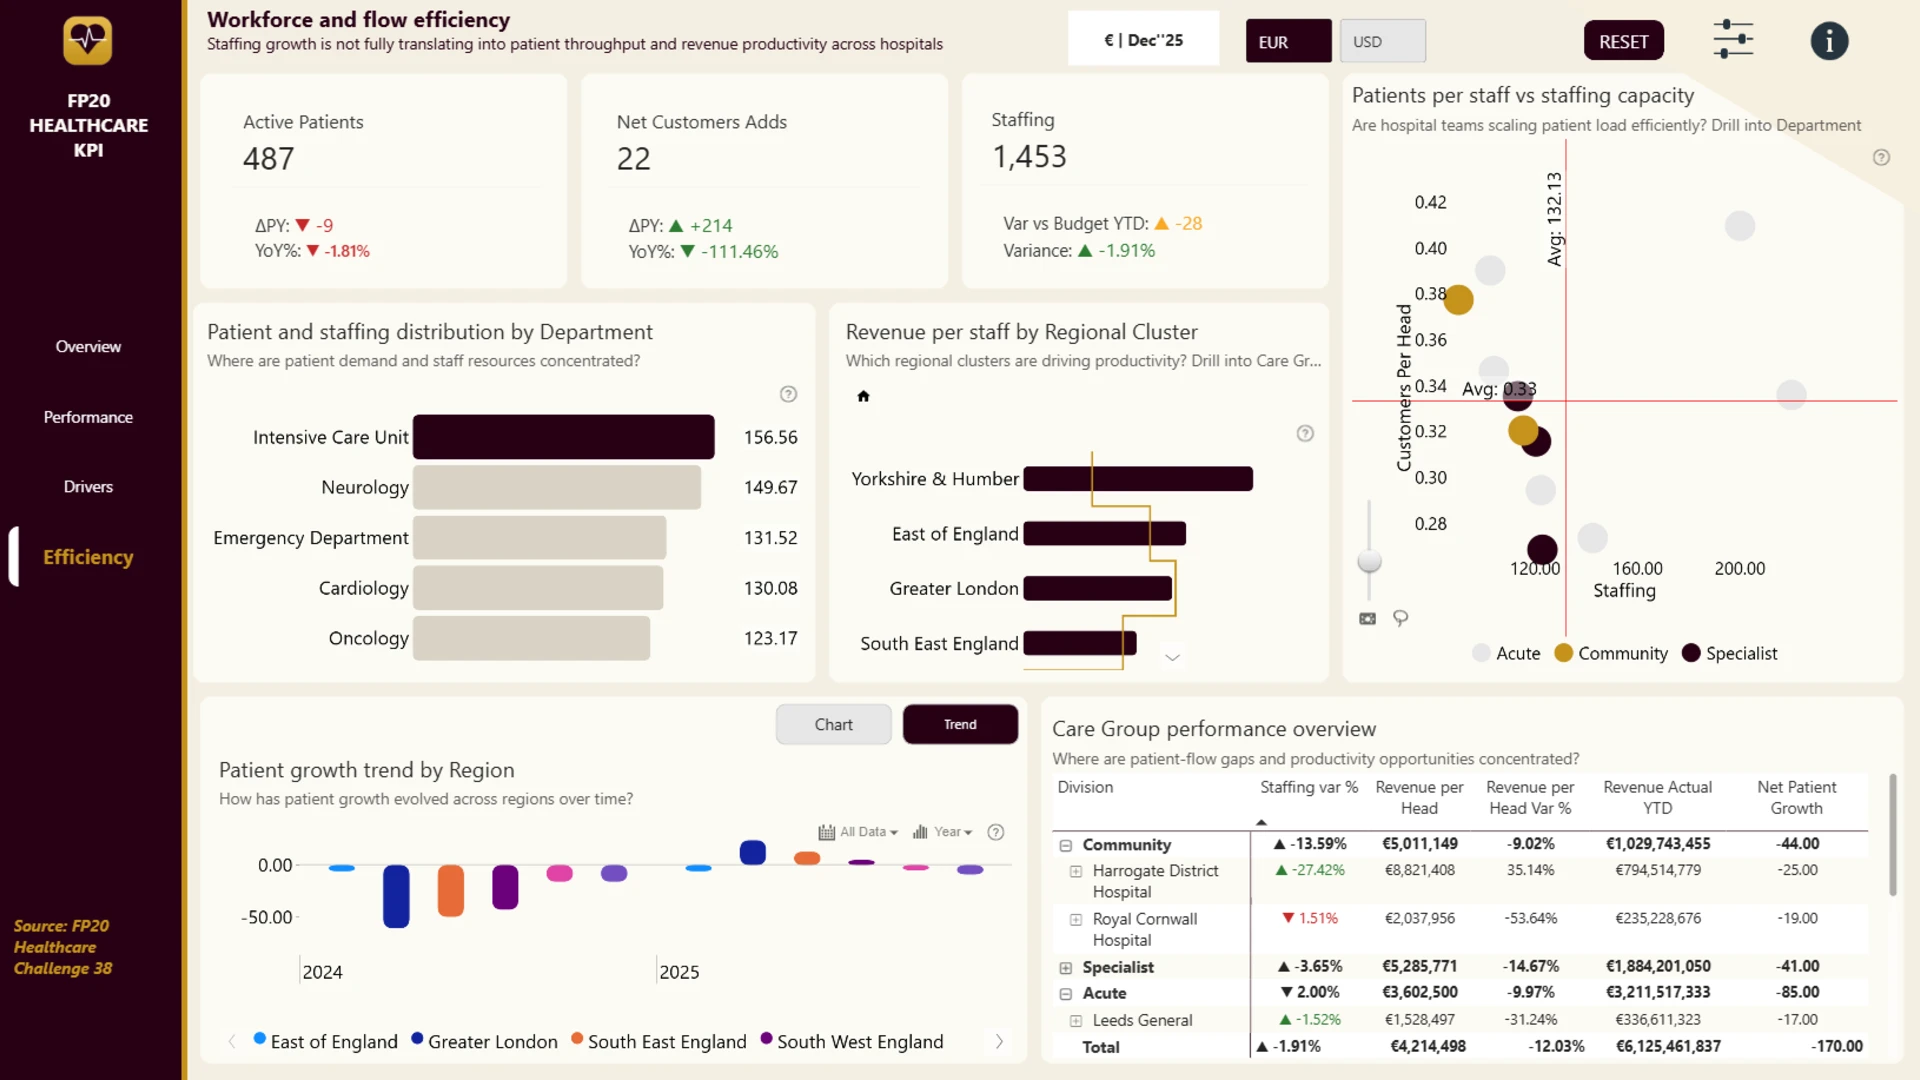Switch view to Chart

[833, 724]
